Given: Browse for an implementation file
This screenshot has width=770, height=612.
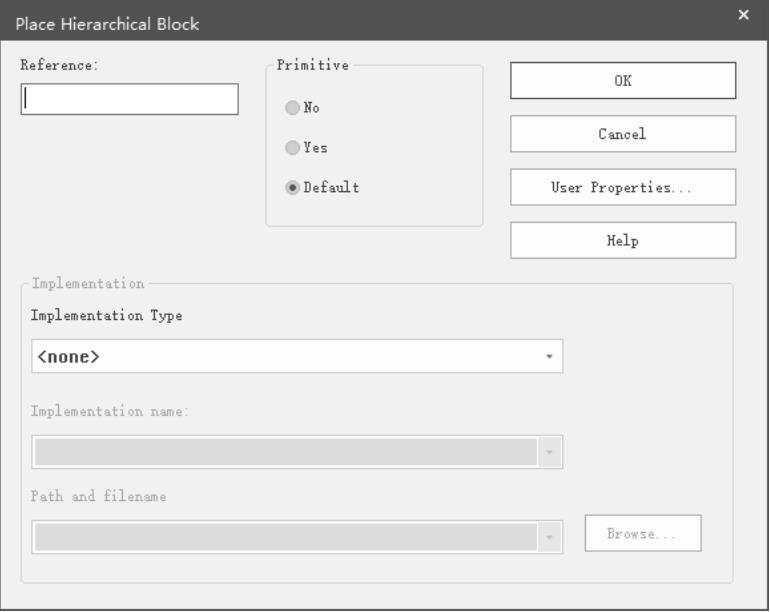Looking at the screenshot, I should pyautogui.click(x=643, y=533).
